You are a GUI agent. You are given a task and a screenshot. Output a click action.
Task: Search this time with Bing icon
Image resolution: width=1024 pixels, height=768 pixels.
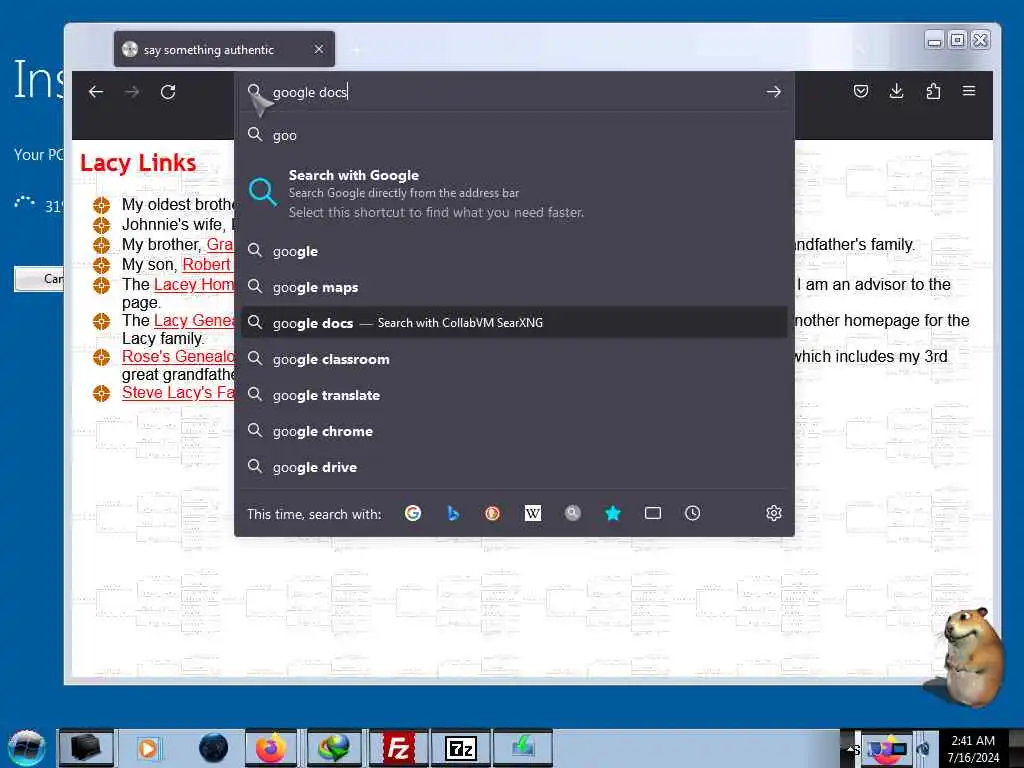(453, 513)
